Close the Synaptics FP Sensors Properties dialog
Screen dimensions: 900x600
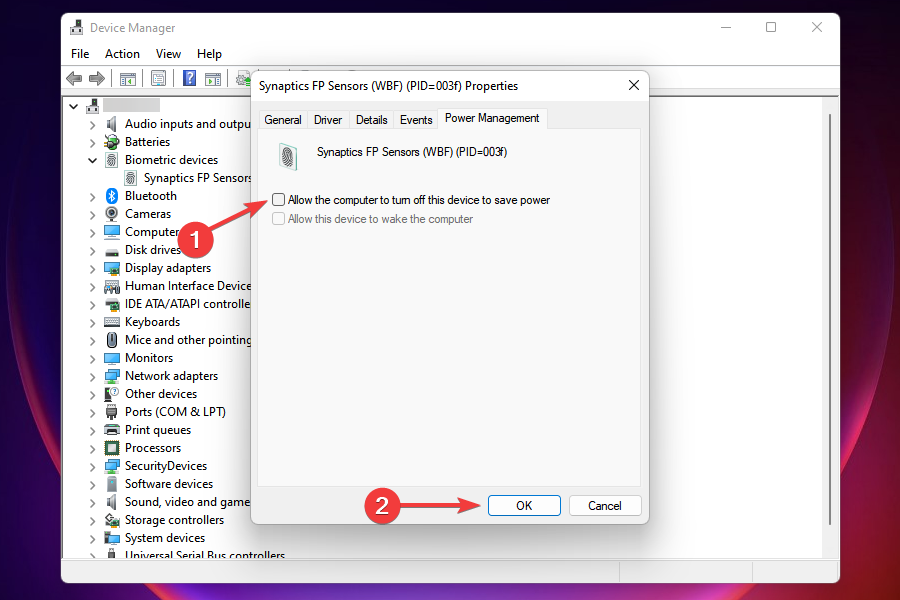[x=634, y=86]
